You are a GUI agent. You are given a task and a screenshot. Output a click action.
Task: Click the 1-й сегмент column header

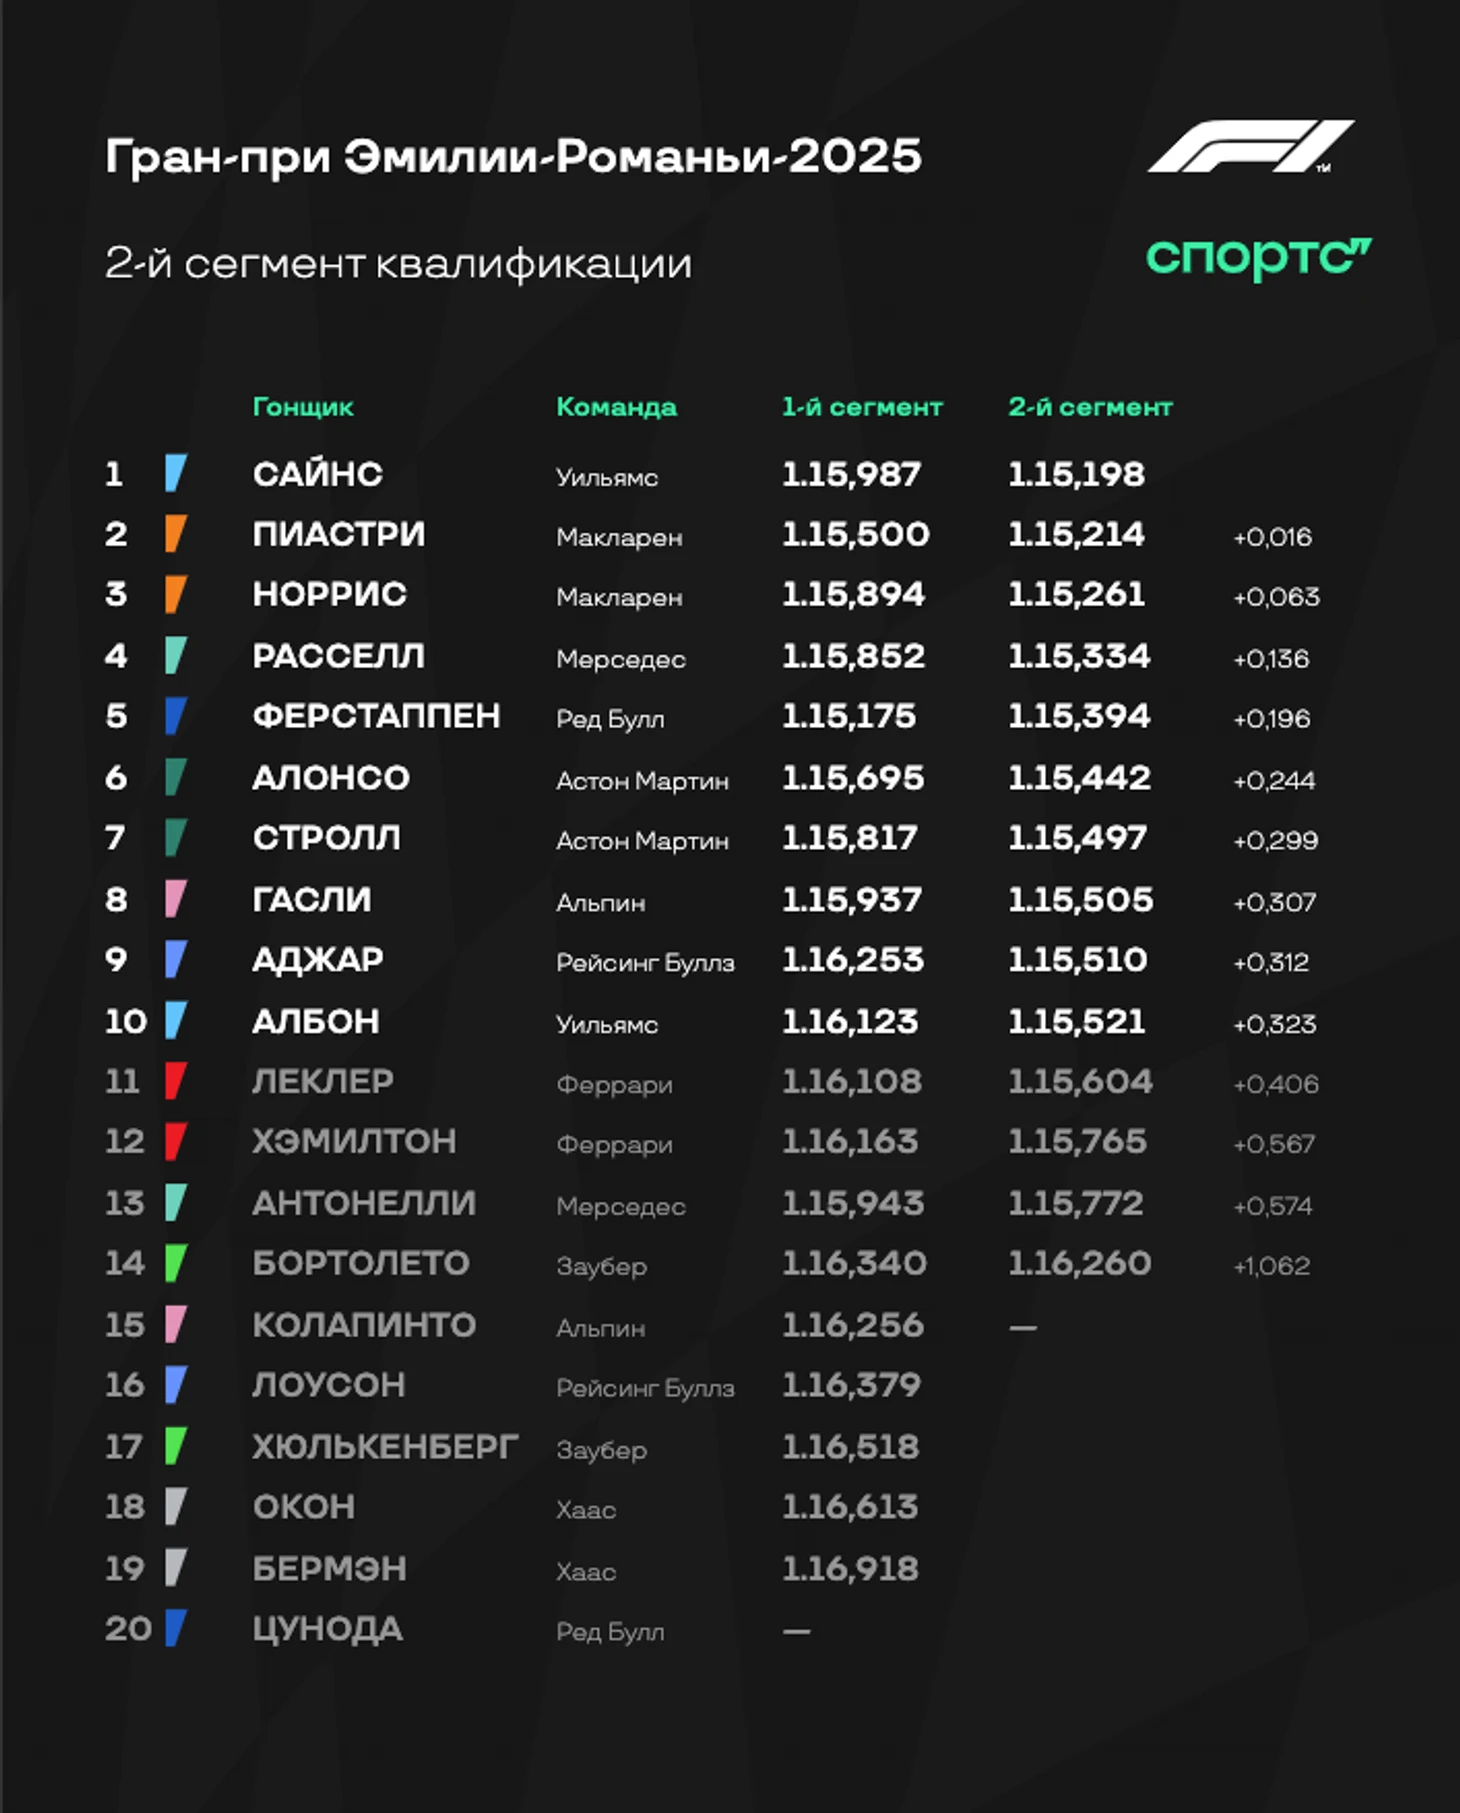click(x=862, y=407)
